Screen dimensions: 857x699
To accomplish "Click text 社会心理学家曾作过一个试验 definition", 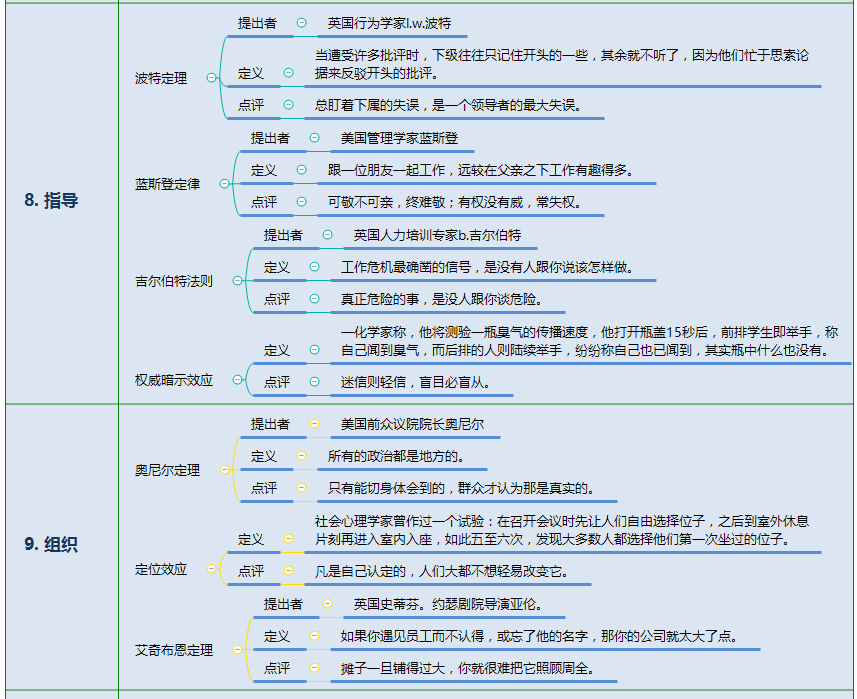I will pyautogui.click(x=562, y=530).
